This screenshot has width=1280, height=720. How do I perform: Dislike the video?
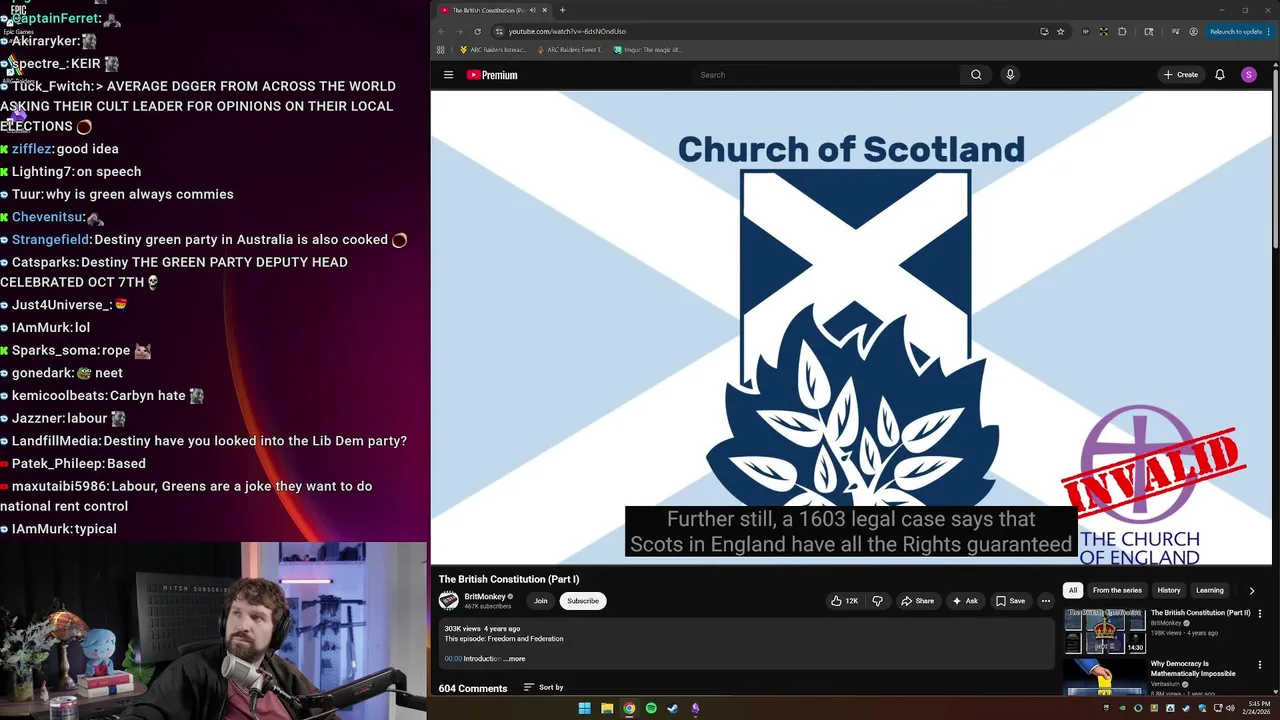tap(877, 601)
